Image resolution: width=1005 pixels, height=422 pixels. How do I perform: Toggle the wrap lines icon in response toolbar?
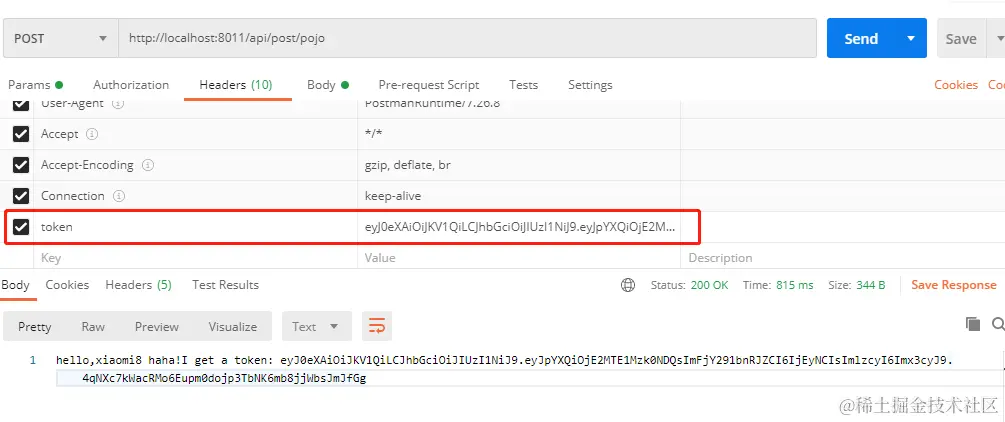point(377,326)
